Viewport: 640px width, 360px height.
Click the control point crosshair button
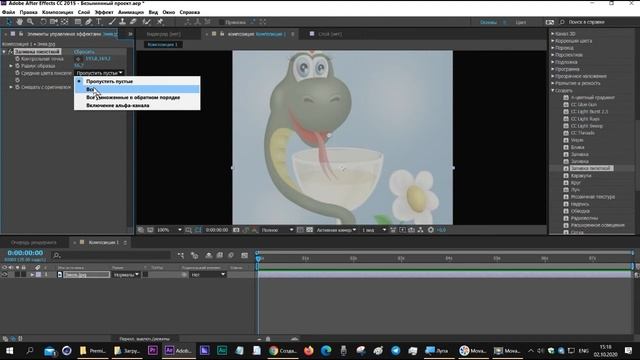click(78, 59)
